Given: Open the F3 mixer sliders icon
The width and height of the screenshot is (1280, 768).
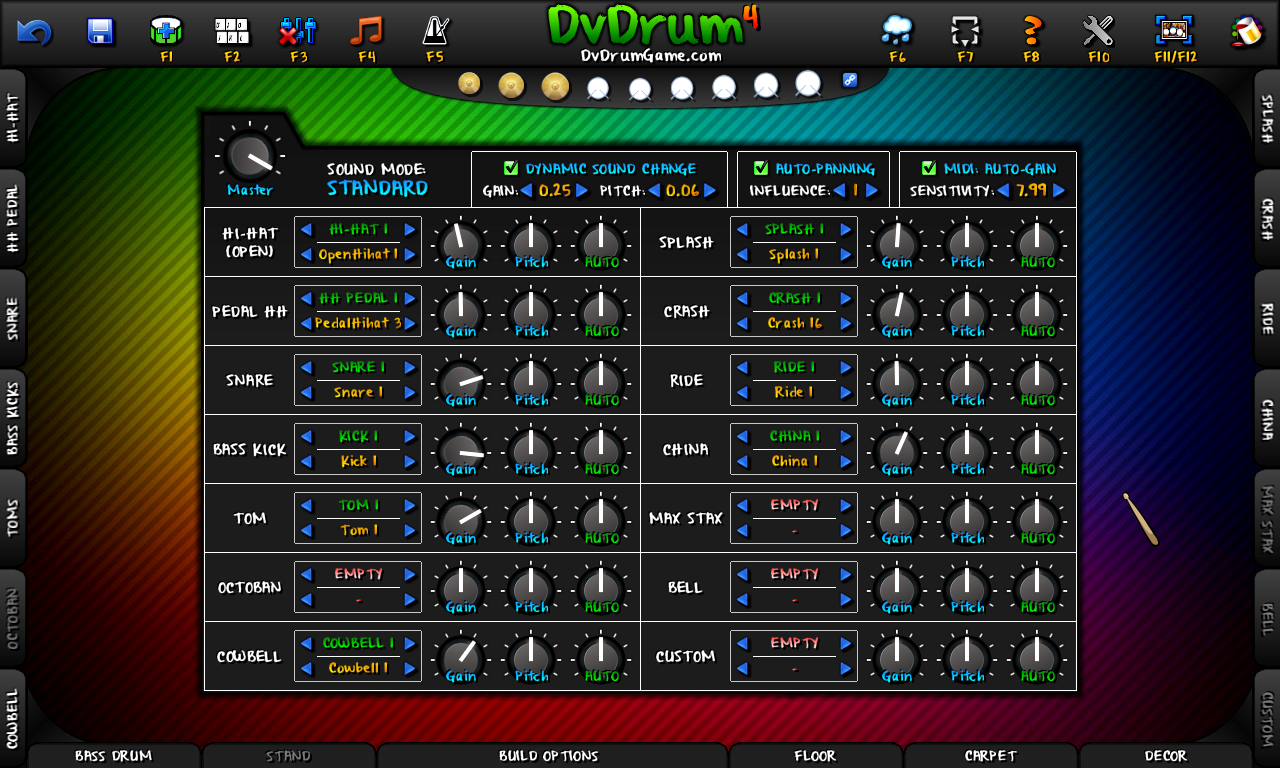Looking at the screenshot, I should (x=298, y=31).
